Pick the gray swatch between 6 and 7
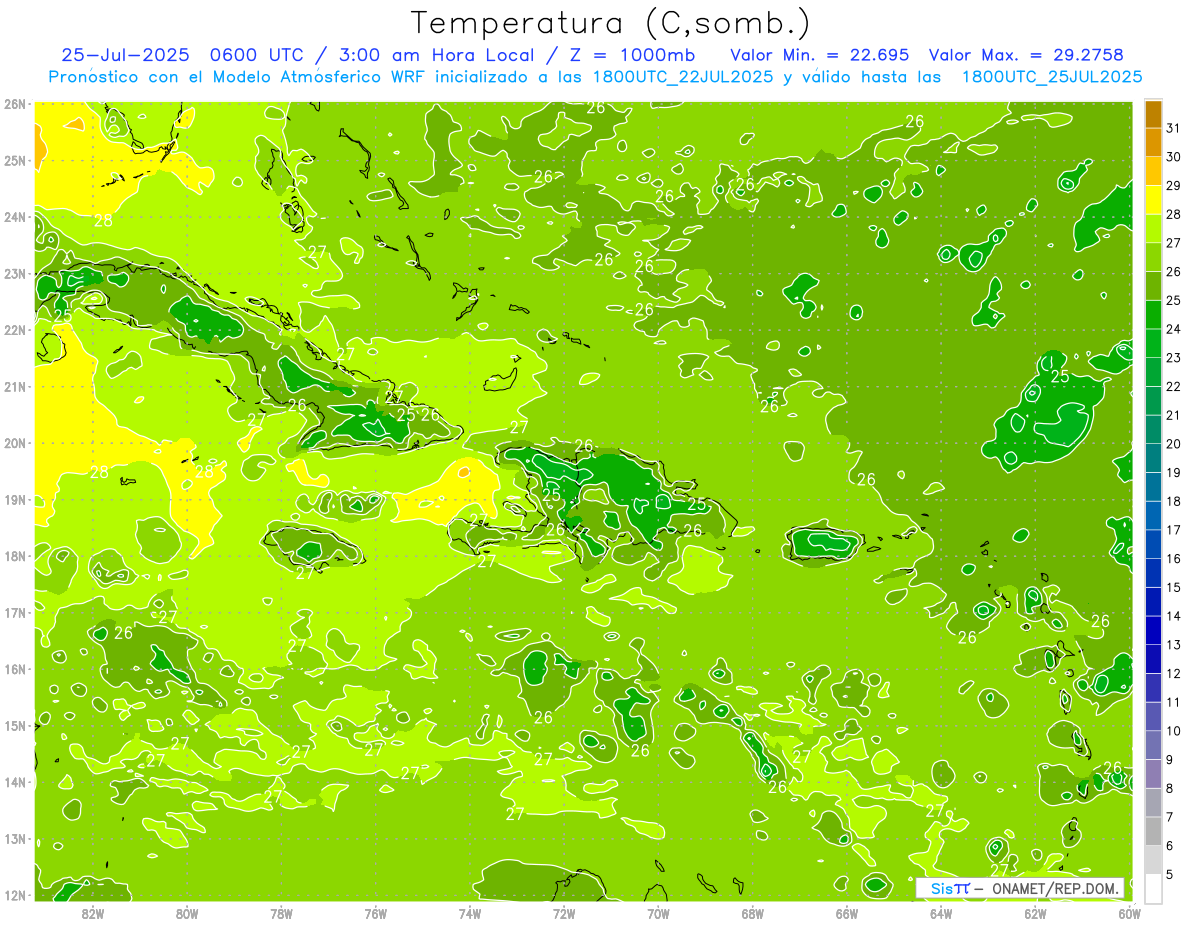This screenshot has height=927, width=1200. coord(1153,831)
